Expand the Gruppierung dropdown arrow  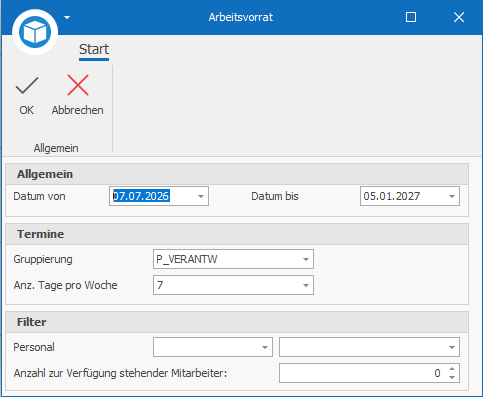306,259
